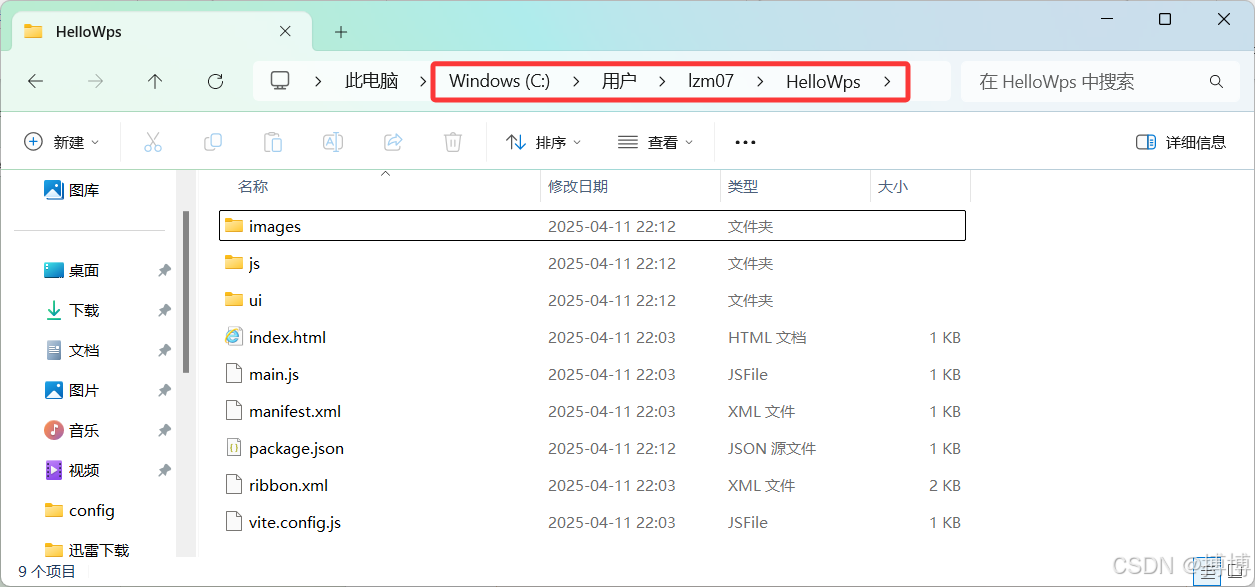The image size is (1255, 587).
Task: Toggle the 详细信息 details pane
Action: point(1181,142)
